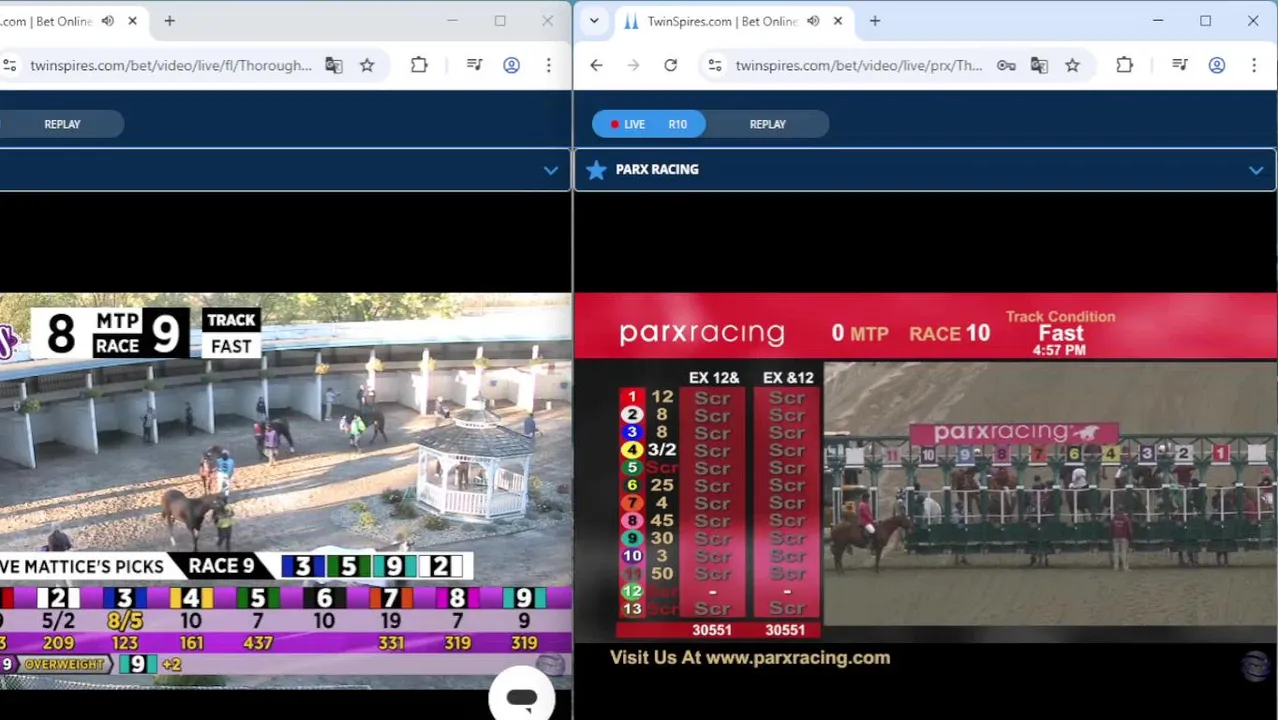Click the right window's address bar URL

point(859,65)
